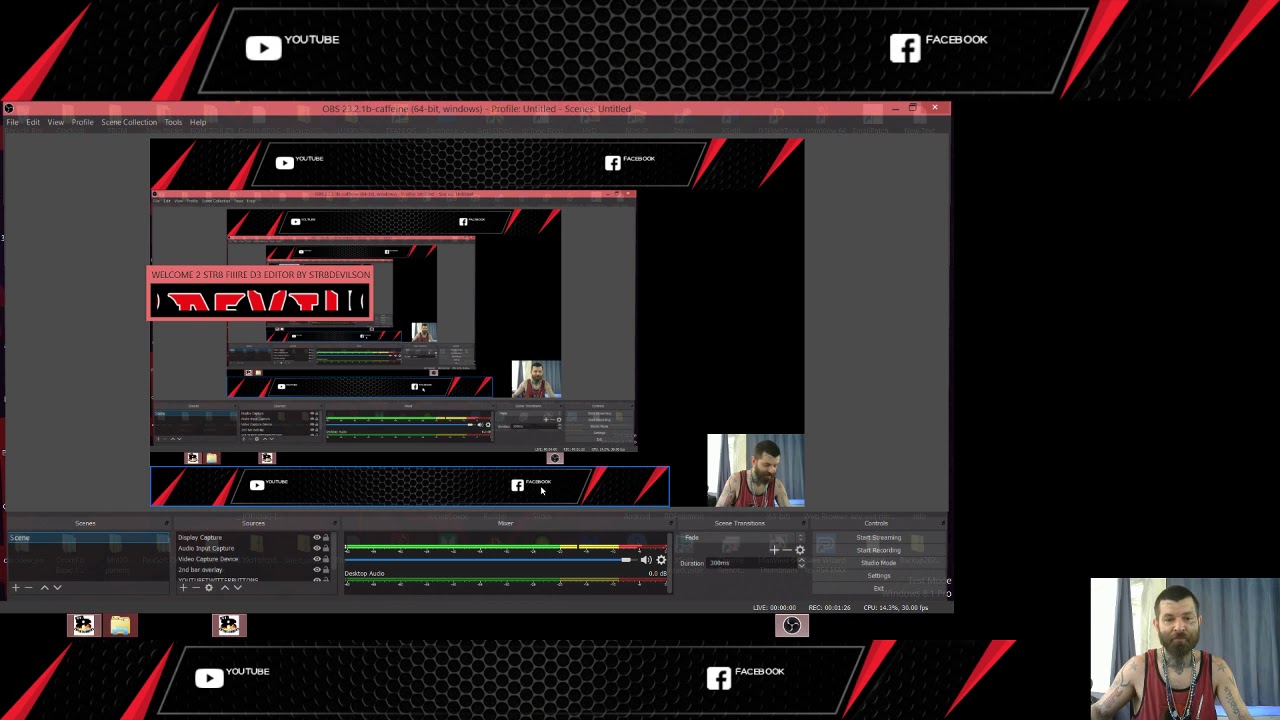Hide the Display Capture source
The width and height of the screenshot is (1280, 720).
point(317,538)
